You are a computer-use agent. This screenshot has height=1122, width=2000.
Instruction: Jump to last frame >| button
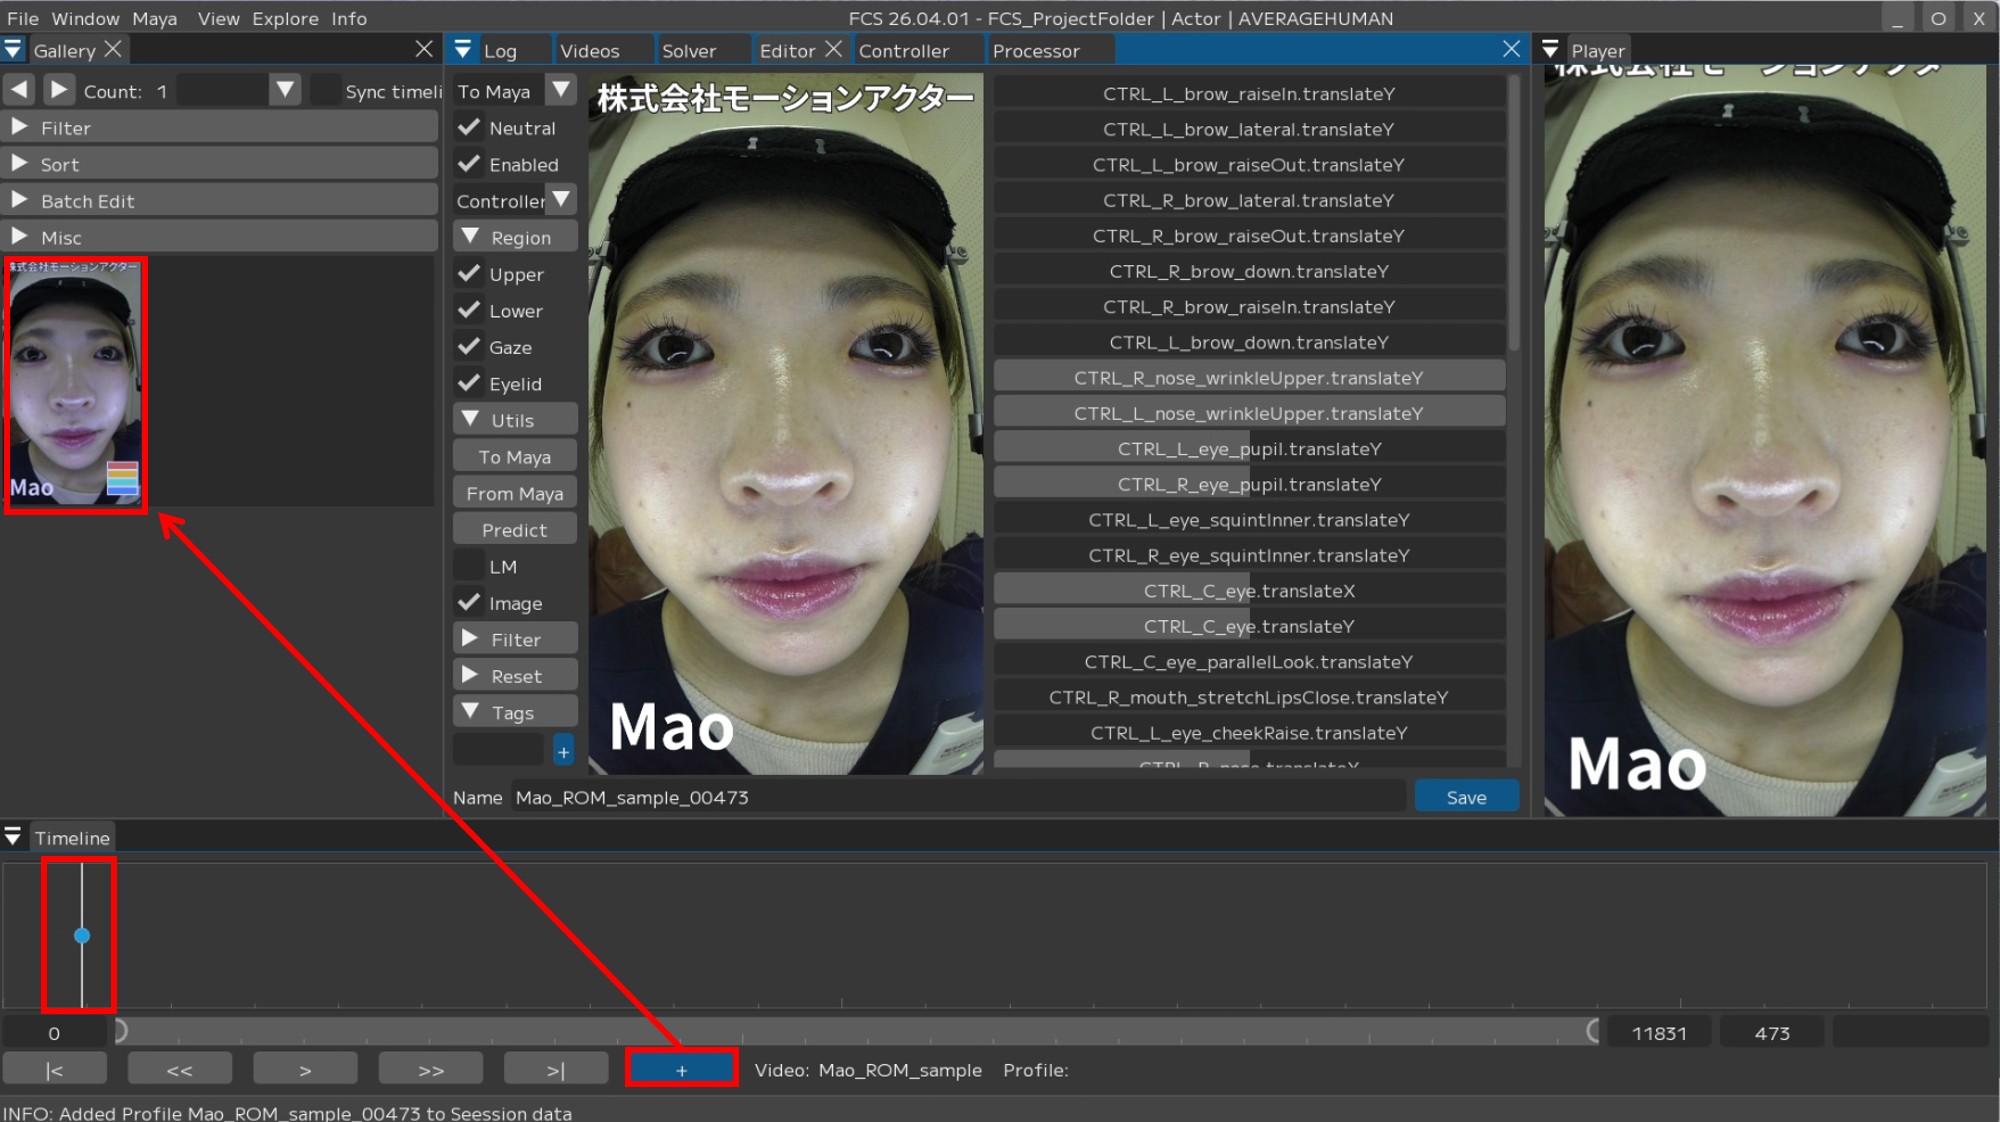coord(556,1069)
